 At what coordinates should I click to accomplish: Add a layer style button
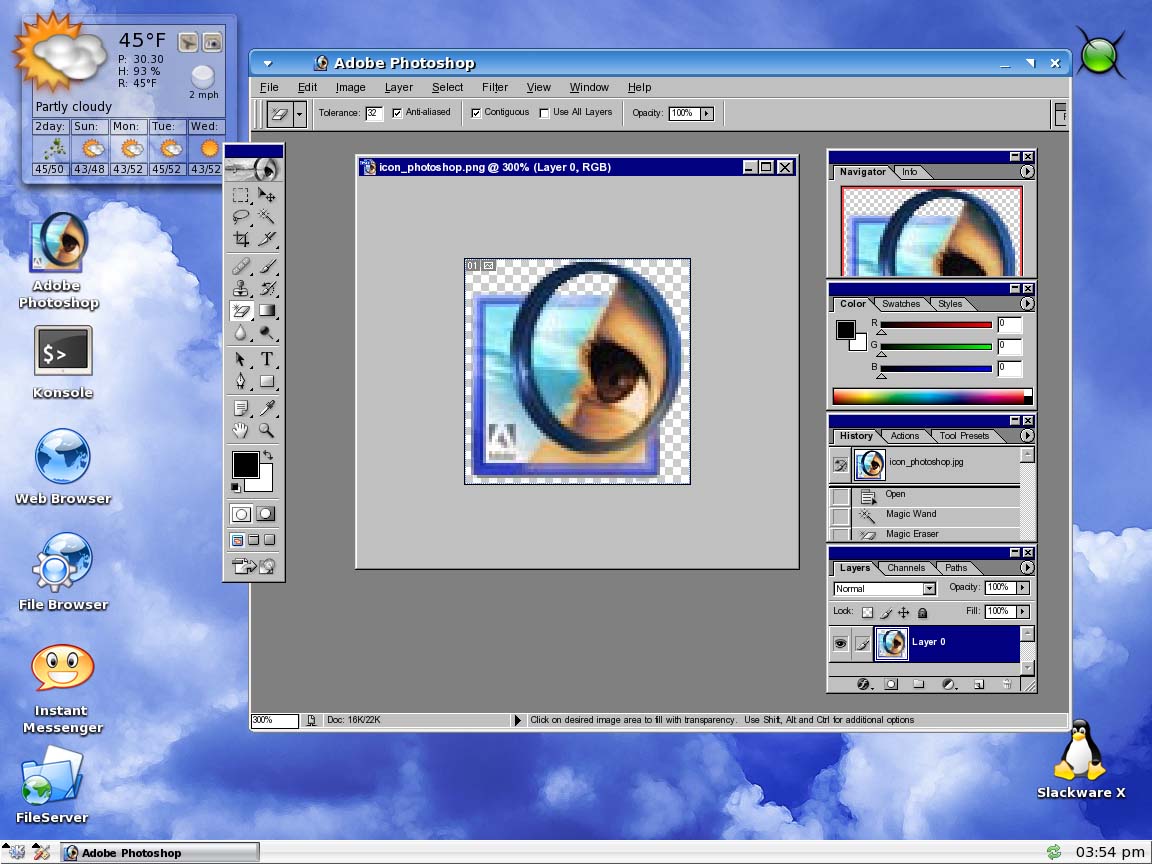point(865,685)
